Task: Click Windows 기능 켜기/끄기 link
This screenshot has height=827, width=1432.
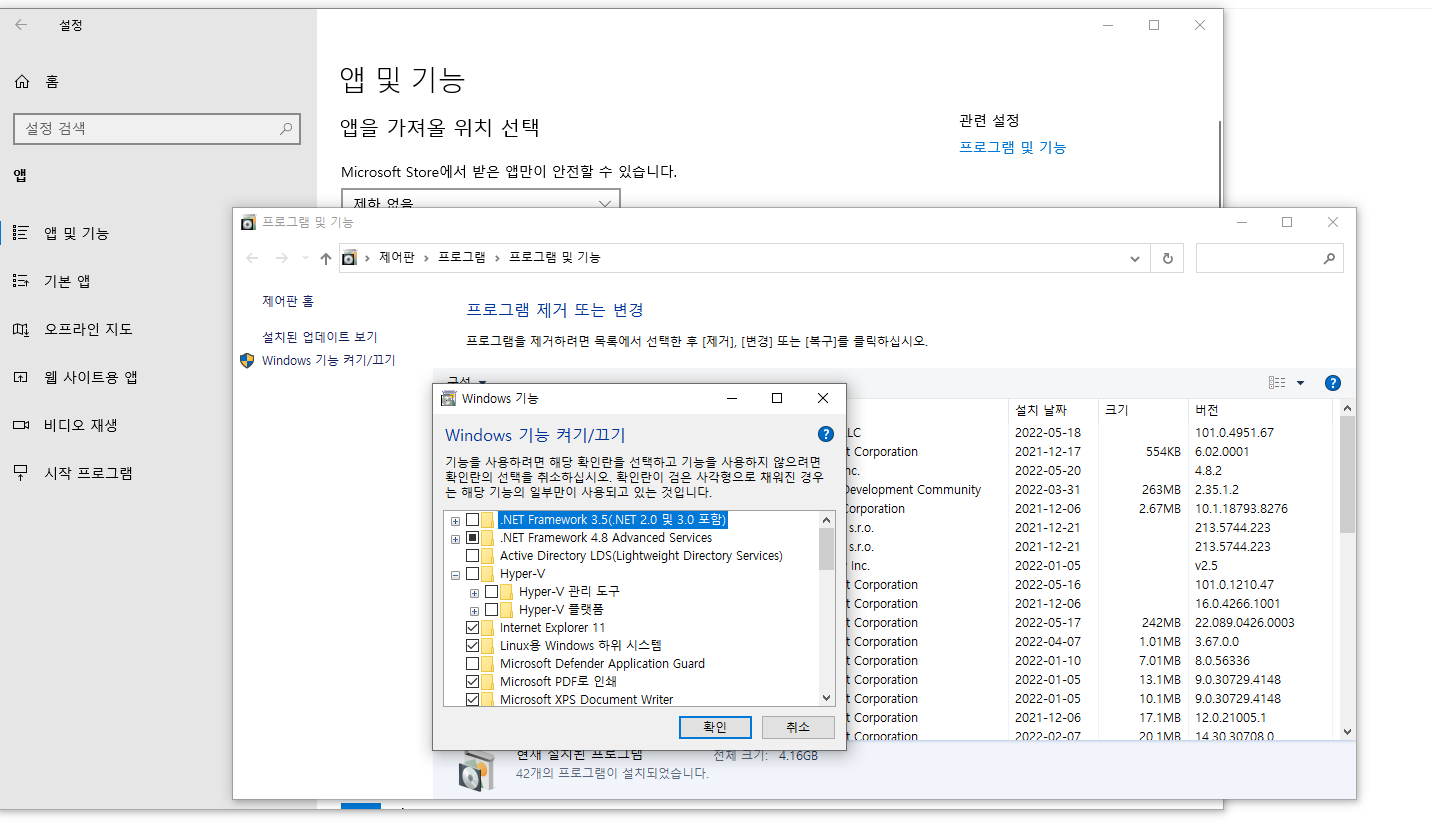Action: 328,360
